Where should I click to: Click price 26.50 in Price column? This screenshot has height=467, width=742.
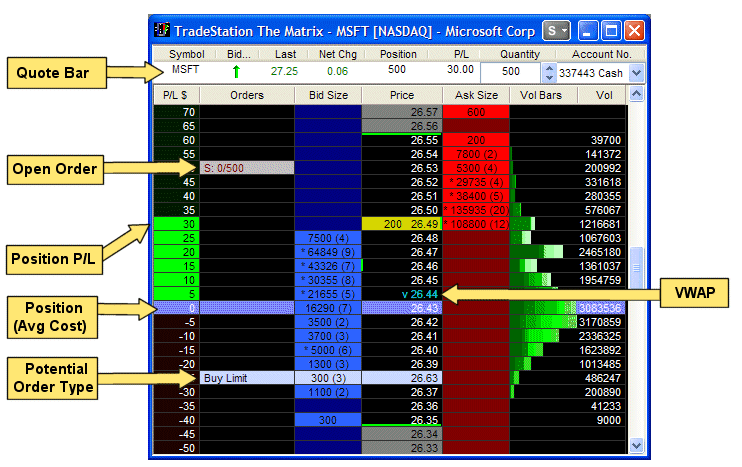tap(402, 211)
